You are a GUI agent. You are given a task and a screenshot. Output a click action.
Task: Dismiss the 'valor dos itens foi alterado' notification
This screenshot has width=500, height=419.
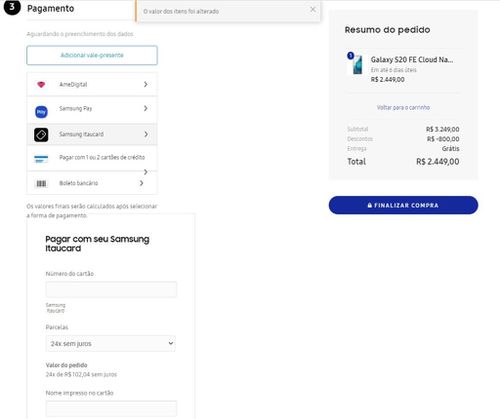point(313,9)
